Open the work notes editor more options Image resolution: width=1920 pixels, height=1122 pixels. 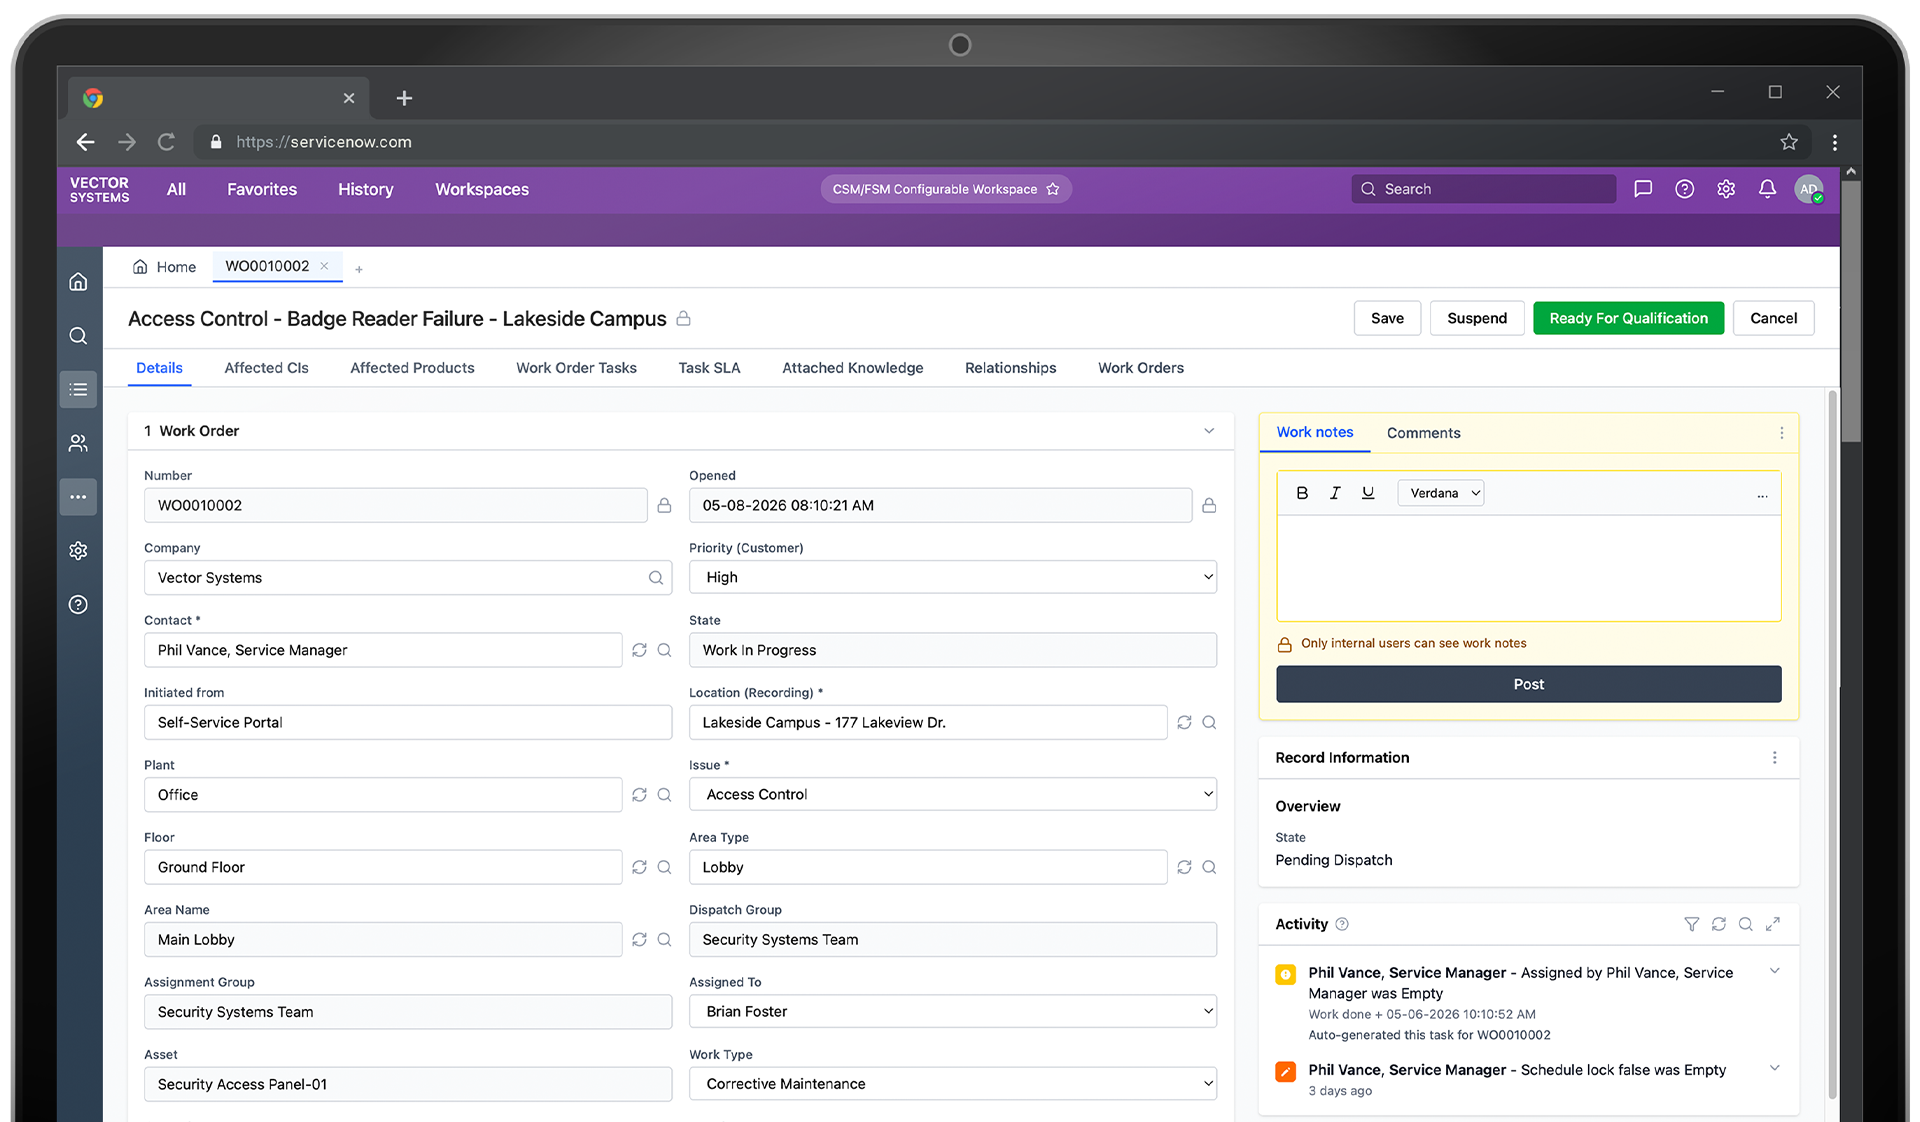tap(1762, 495)
